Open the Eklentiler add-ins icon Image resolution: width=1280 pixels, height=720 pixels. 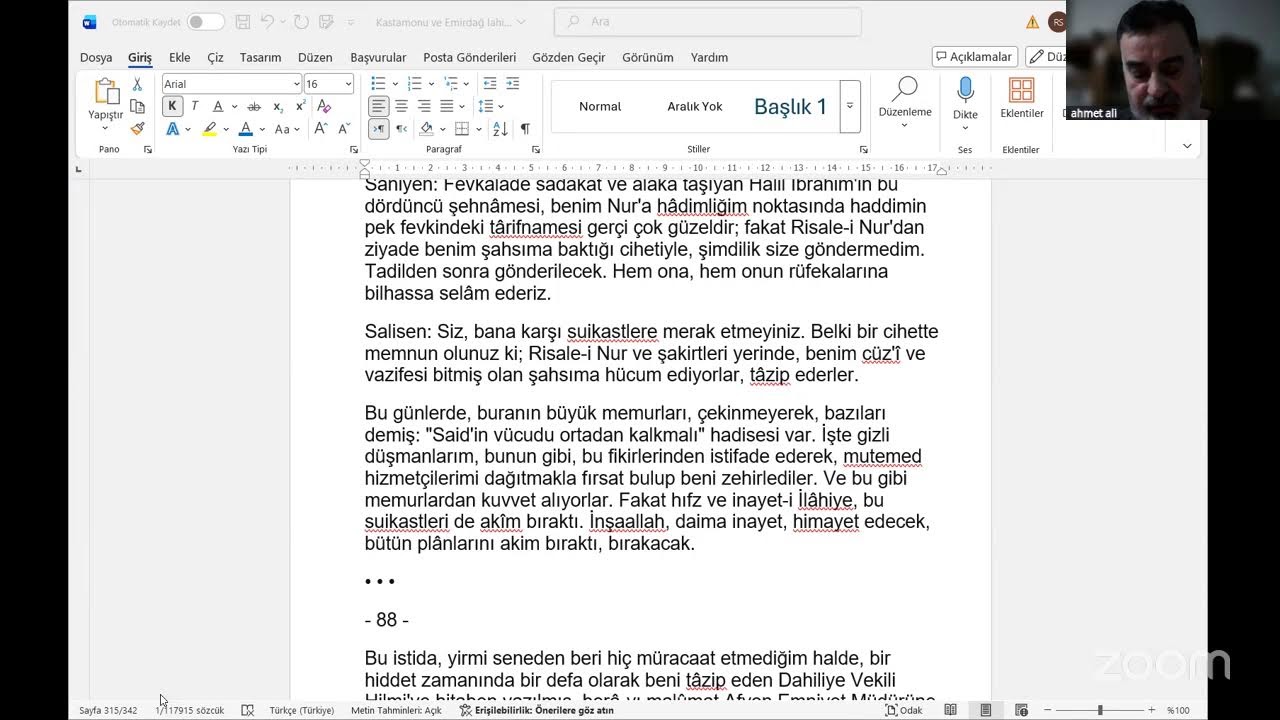click(1021, 91)
